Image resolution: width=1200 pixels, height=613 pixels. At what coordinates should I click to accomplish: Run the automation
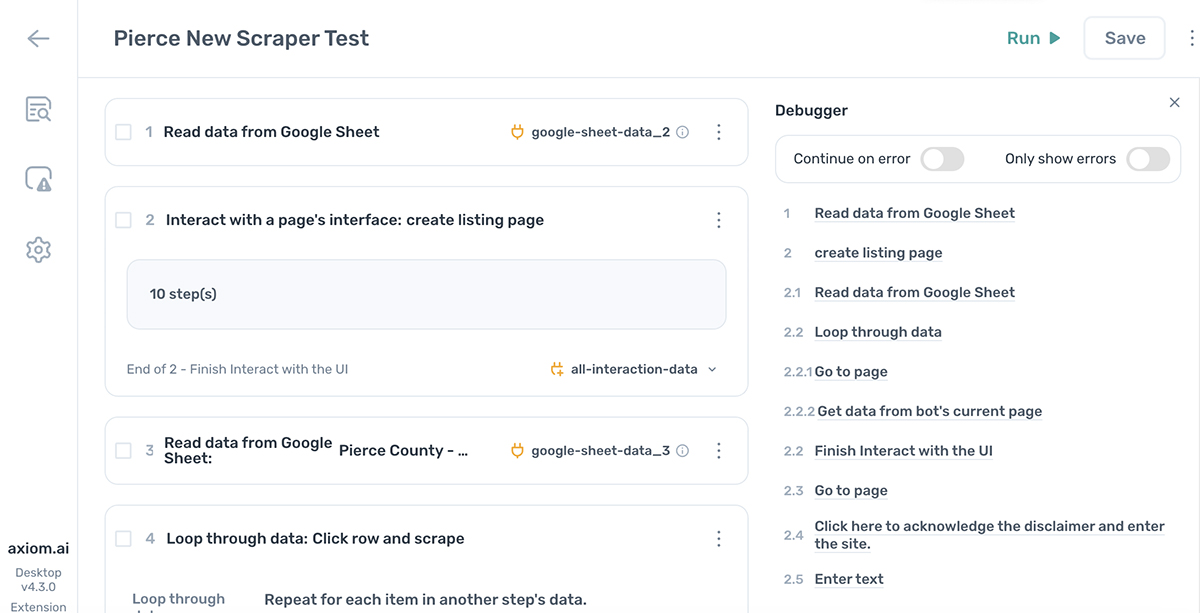[1034, 38]
